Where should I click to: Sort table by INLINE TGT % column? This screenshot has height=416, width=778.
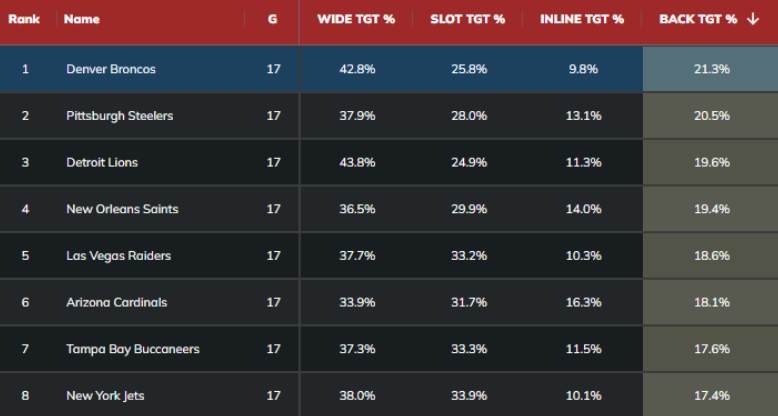[581, 19]
